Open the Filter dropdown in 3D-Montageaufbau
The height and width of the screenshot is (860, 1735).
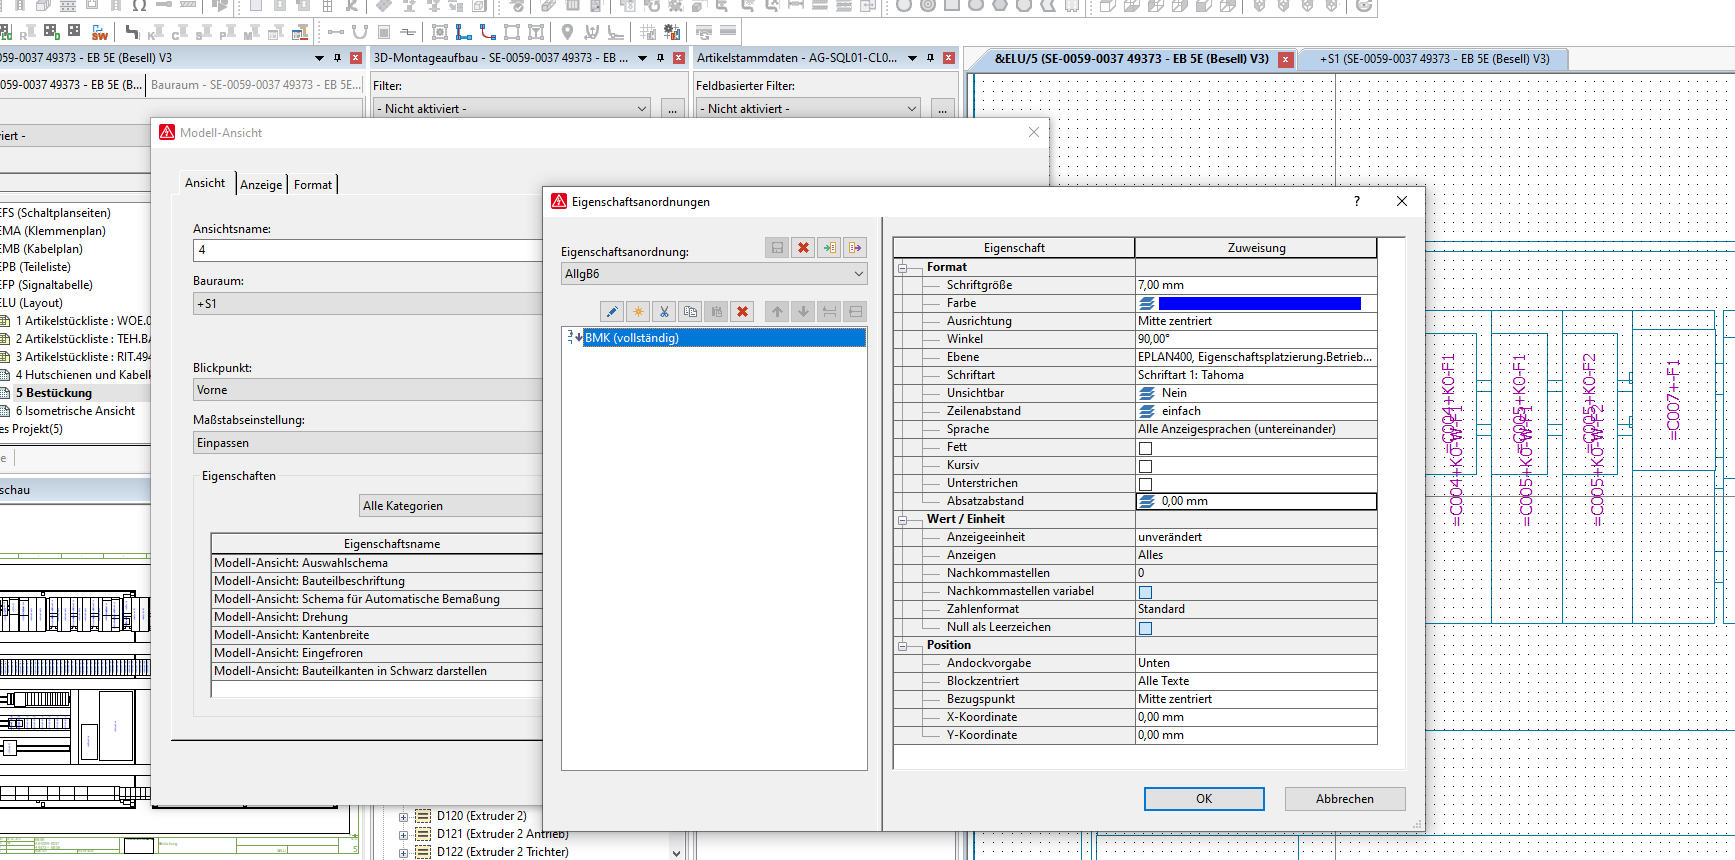(x=514, y=108)
